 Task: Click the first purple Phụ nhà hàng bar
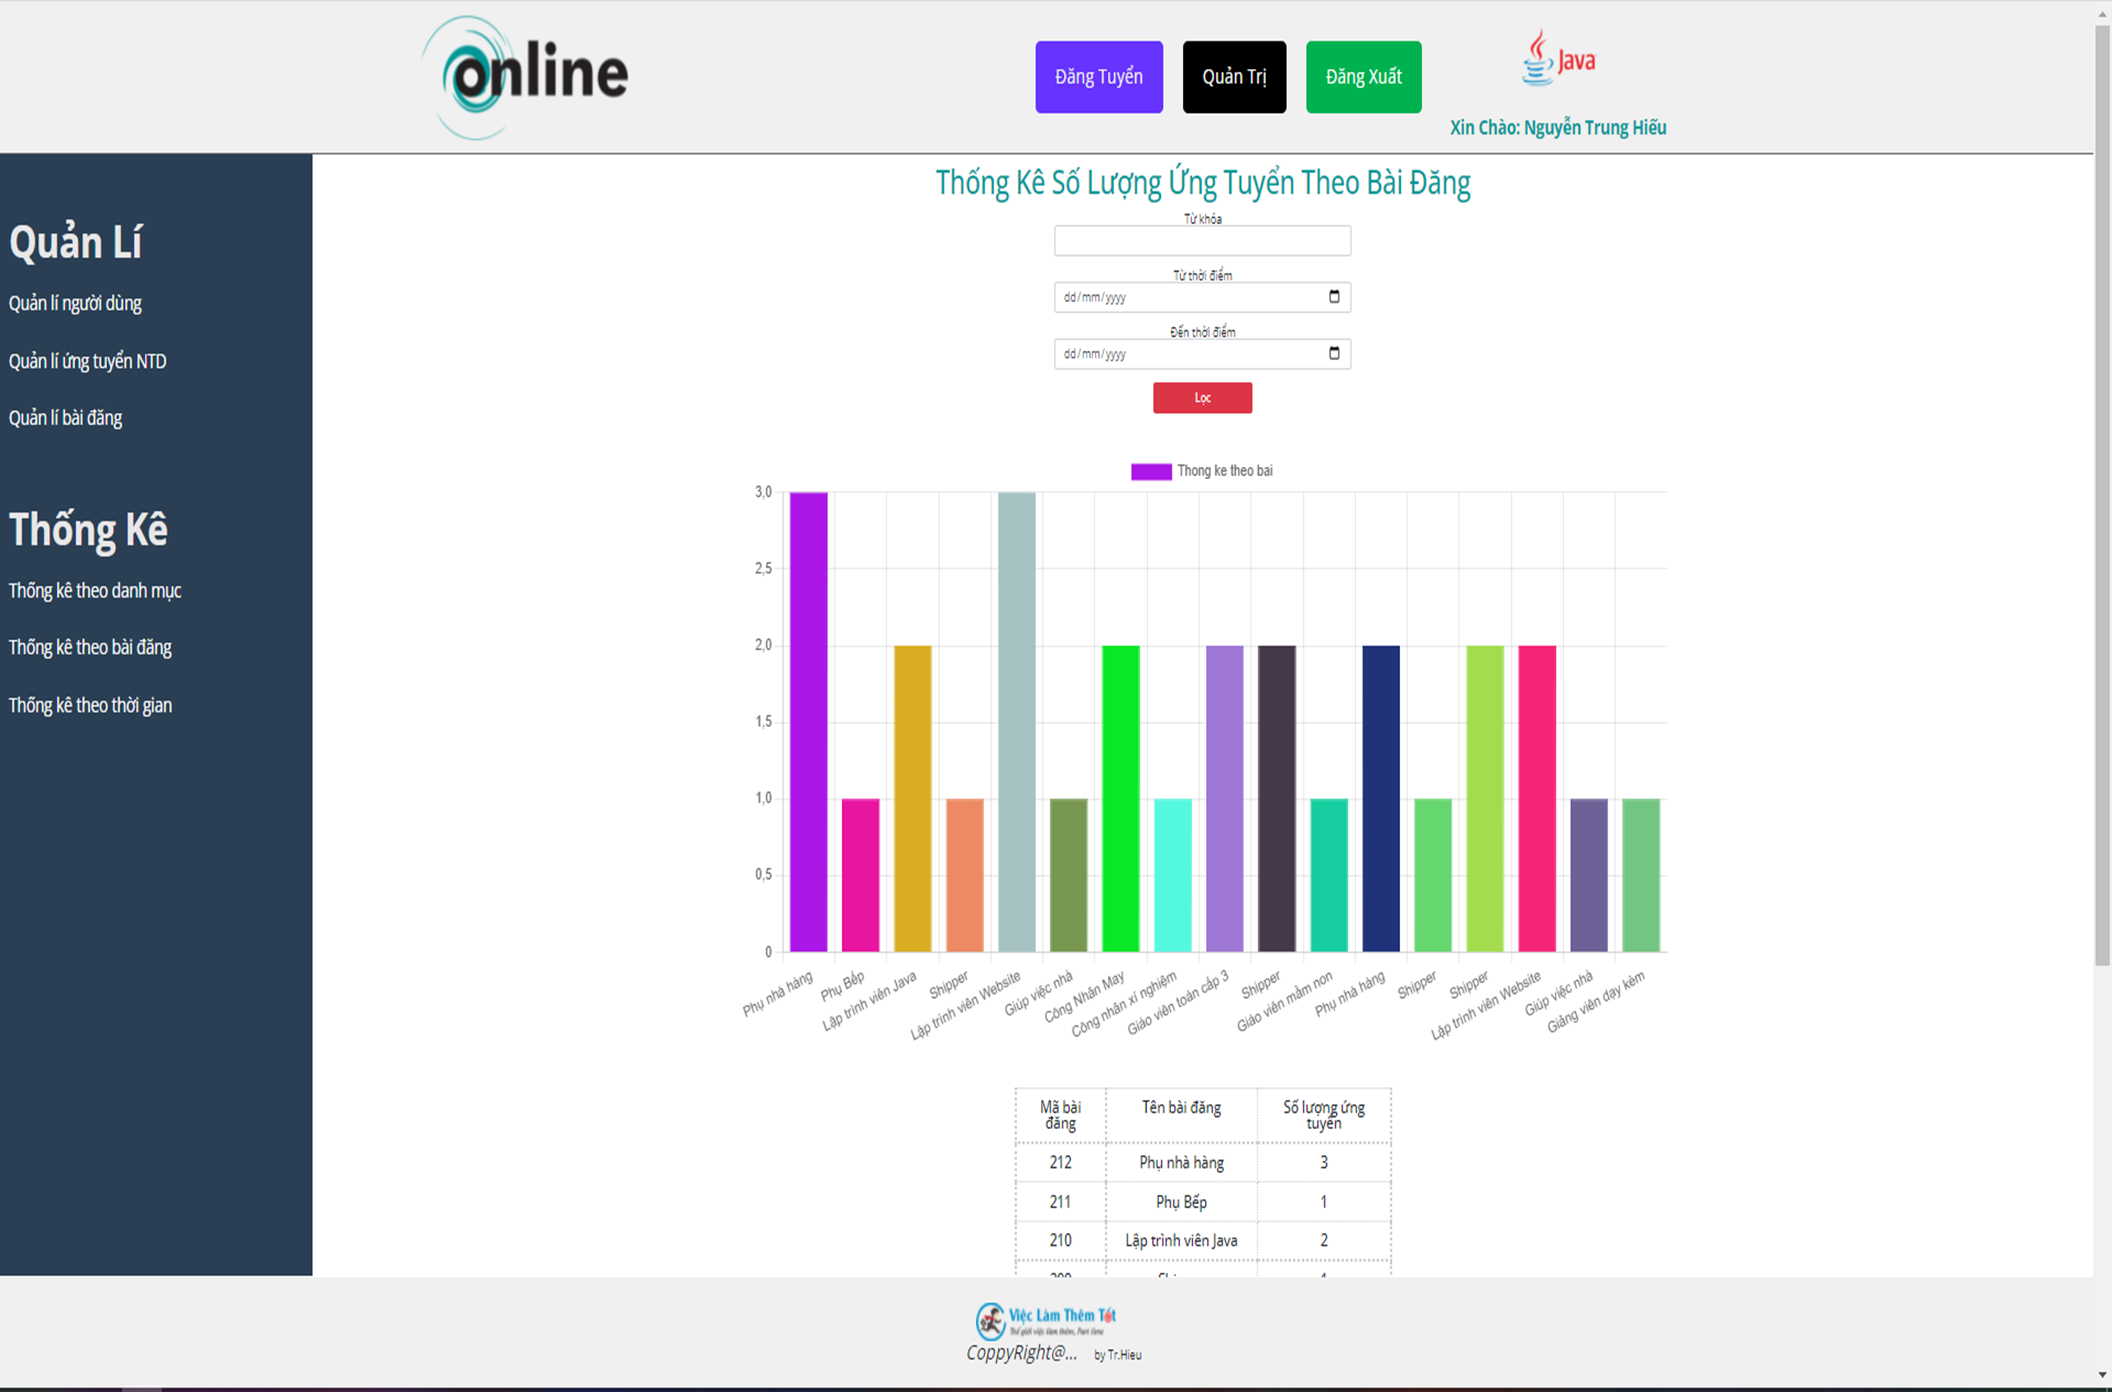click(809, 722)
